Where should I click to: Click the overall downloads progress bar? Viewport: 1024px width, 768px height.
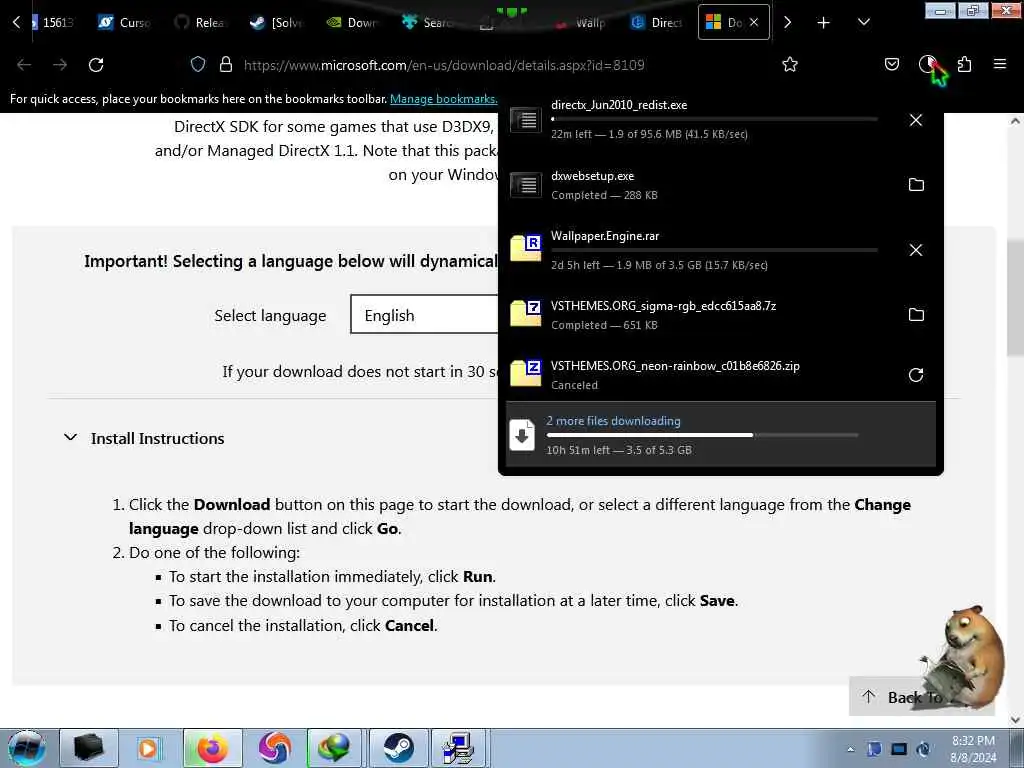702,435
